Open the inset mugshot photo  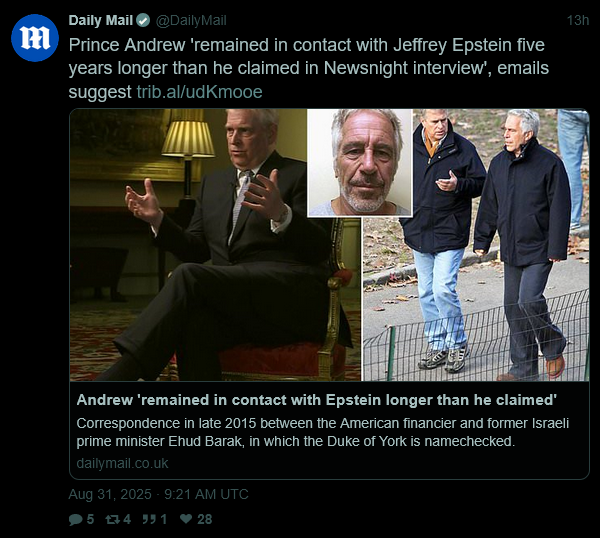[x=360, y=163]
